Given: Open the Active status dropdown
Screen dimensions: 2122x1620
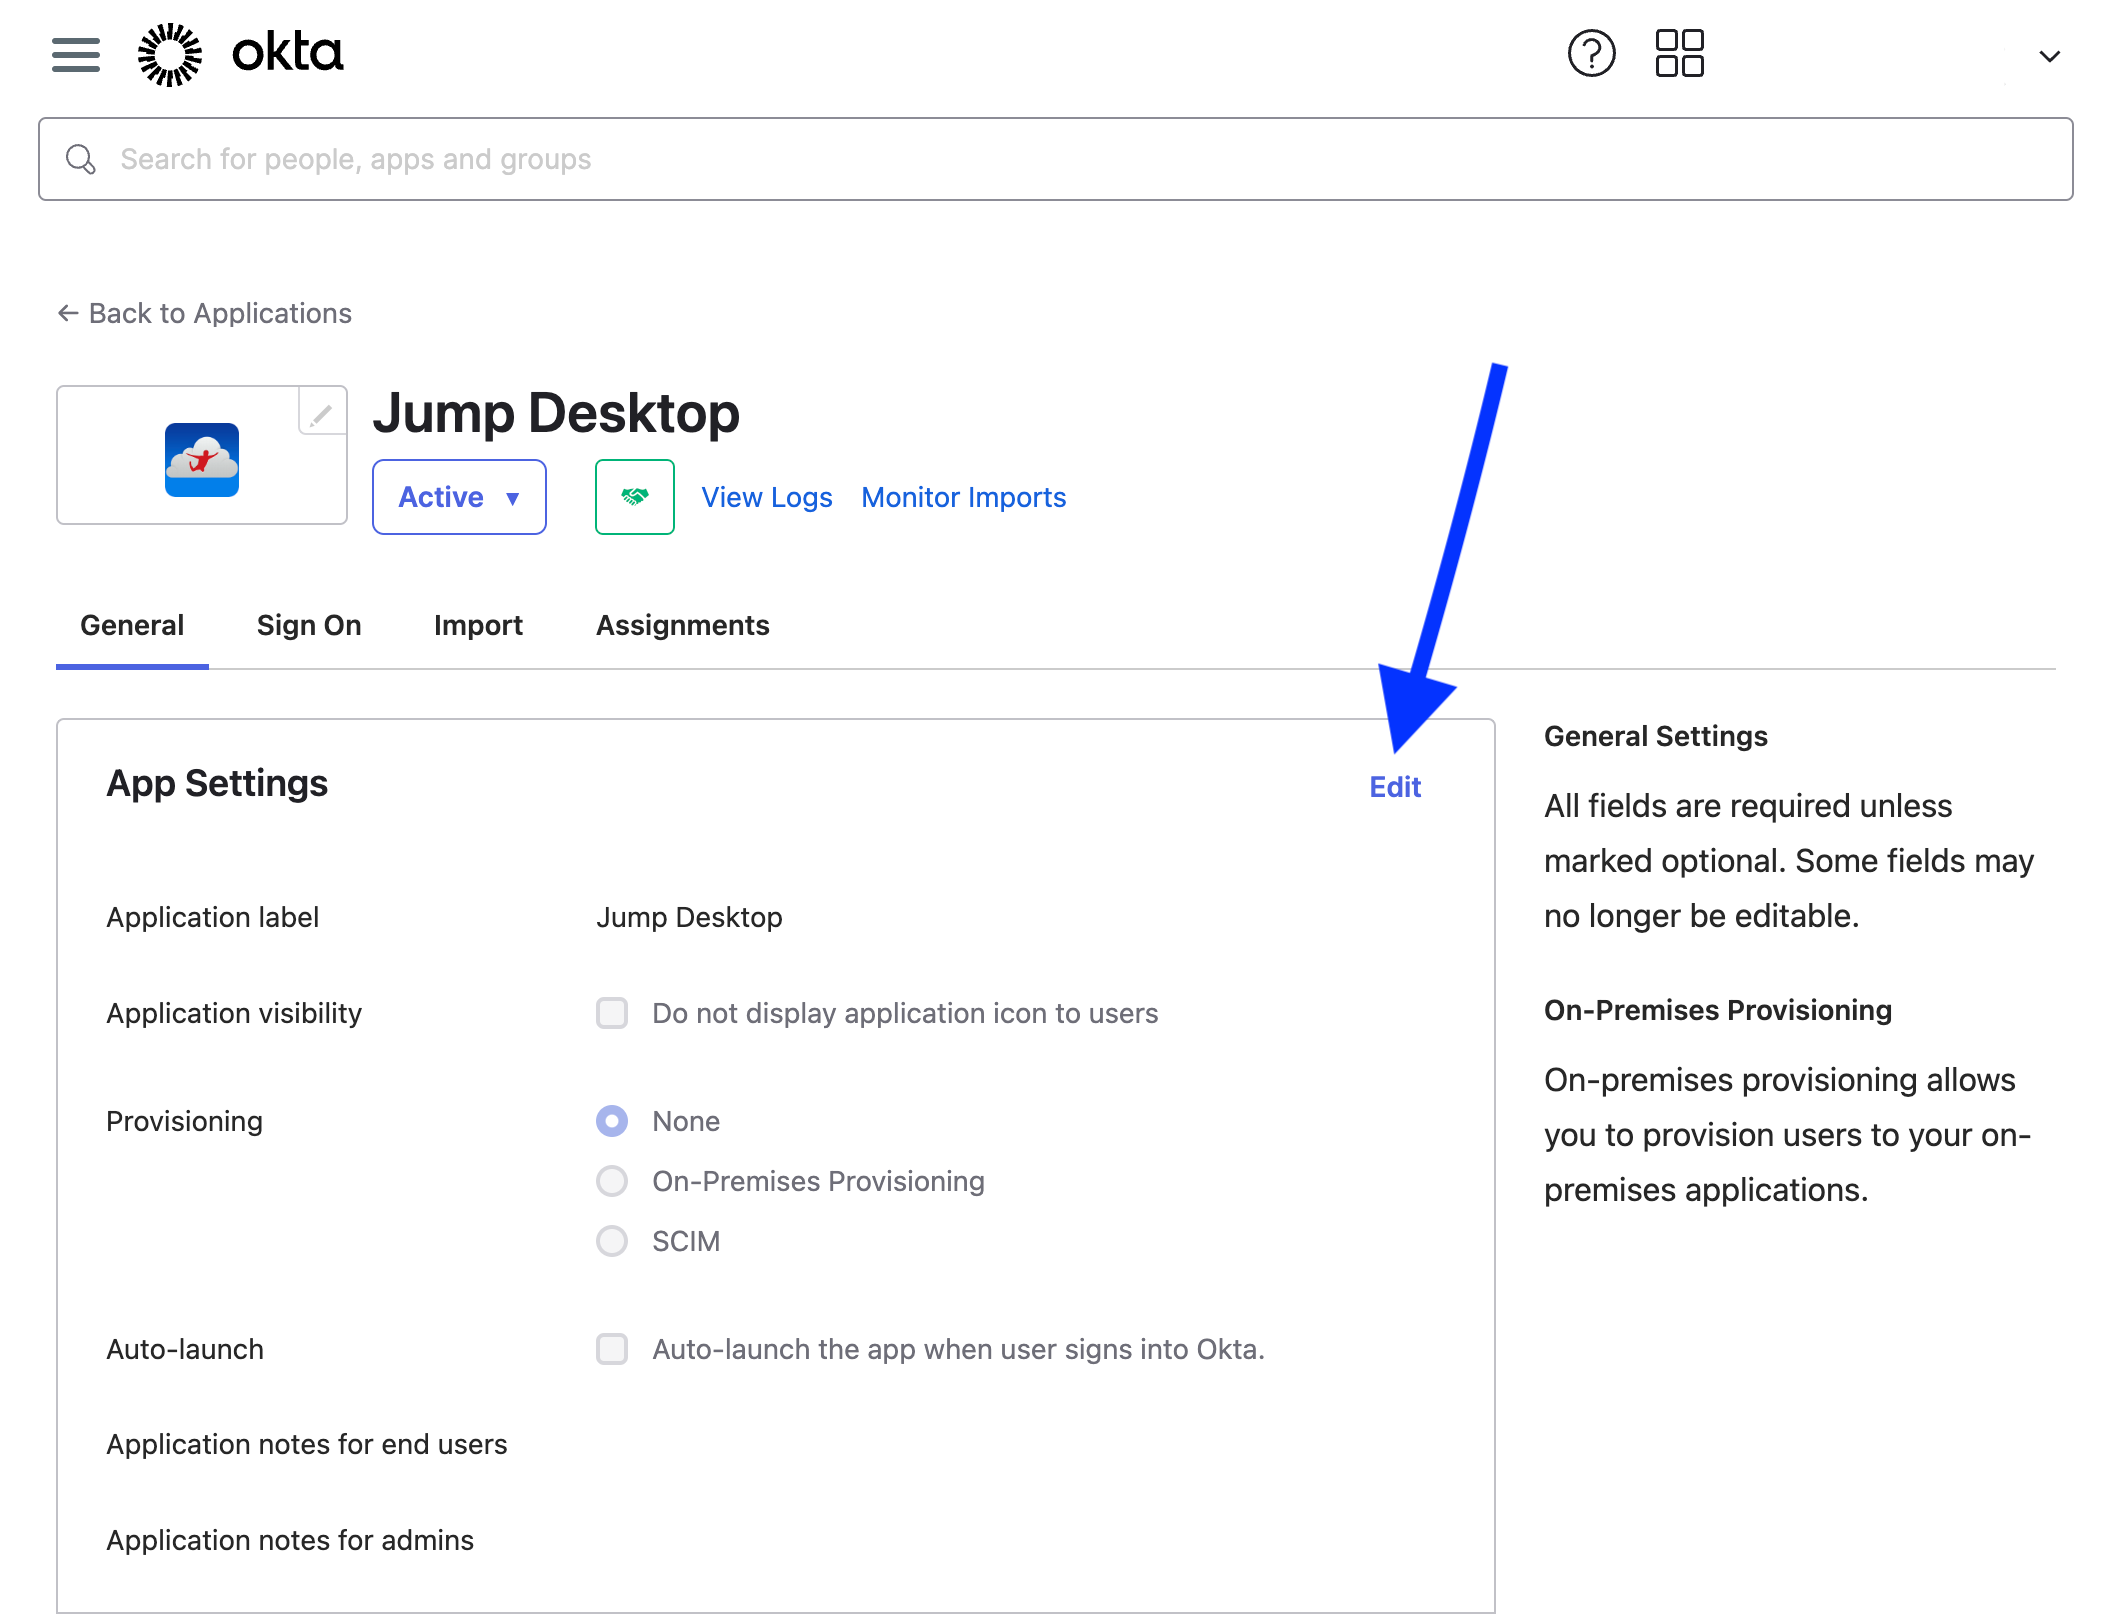Looking at the screenshot, I should (459, 497).
